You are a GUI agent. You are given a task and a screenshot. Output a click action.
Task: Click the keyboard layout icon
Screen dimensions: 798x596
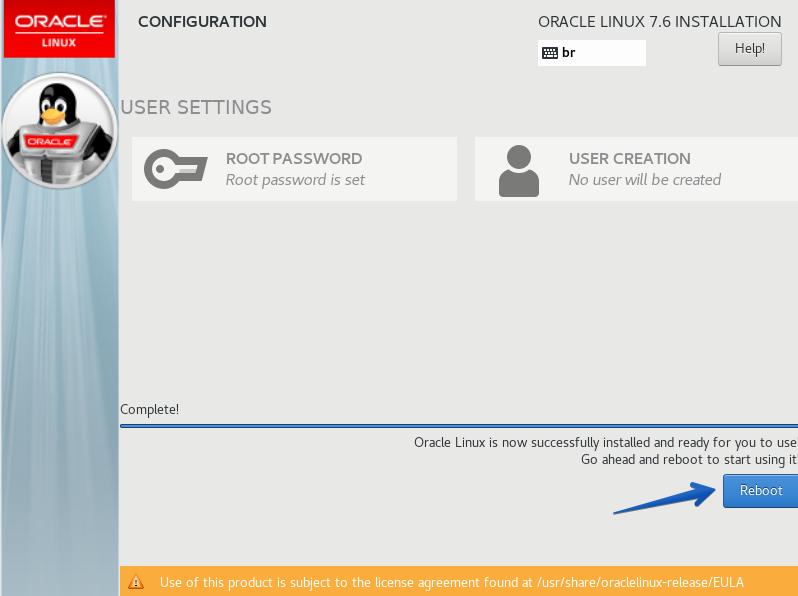[x=549, y=53]
